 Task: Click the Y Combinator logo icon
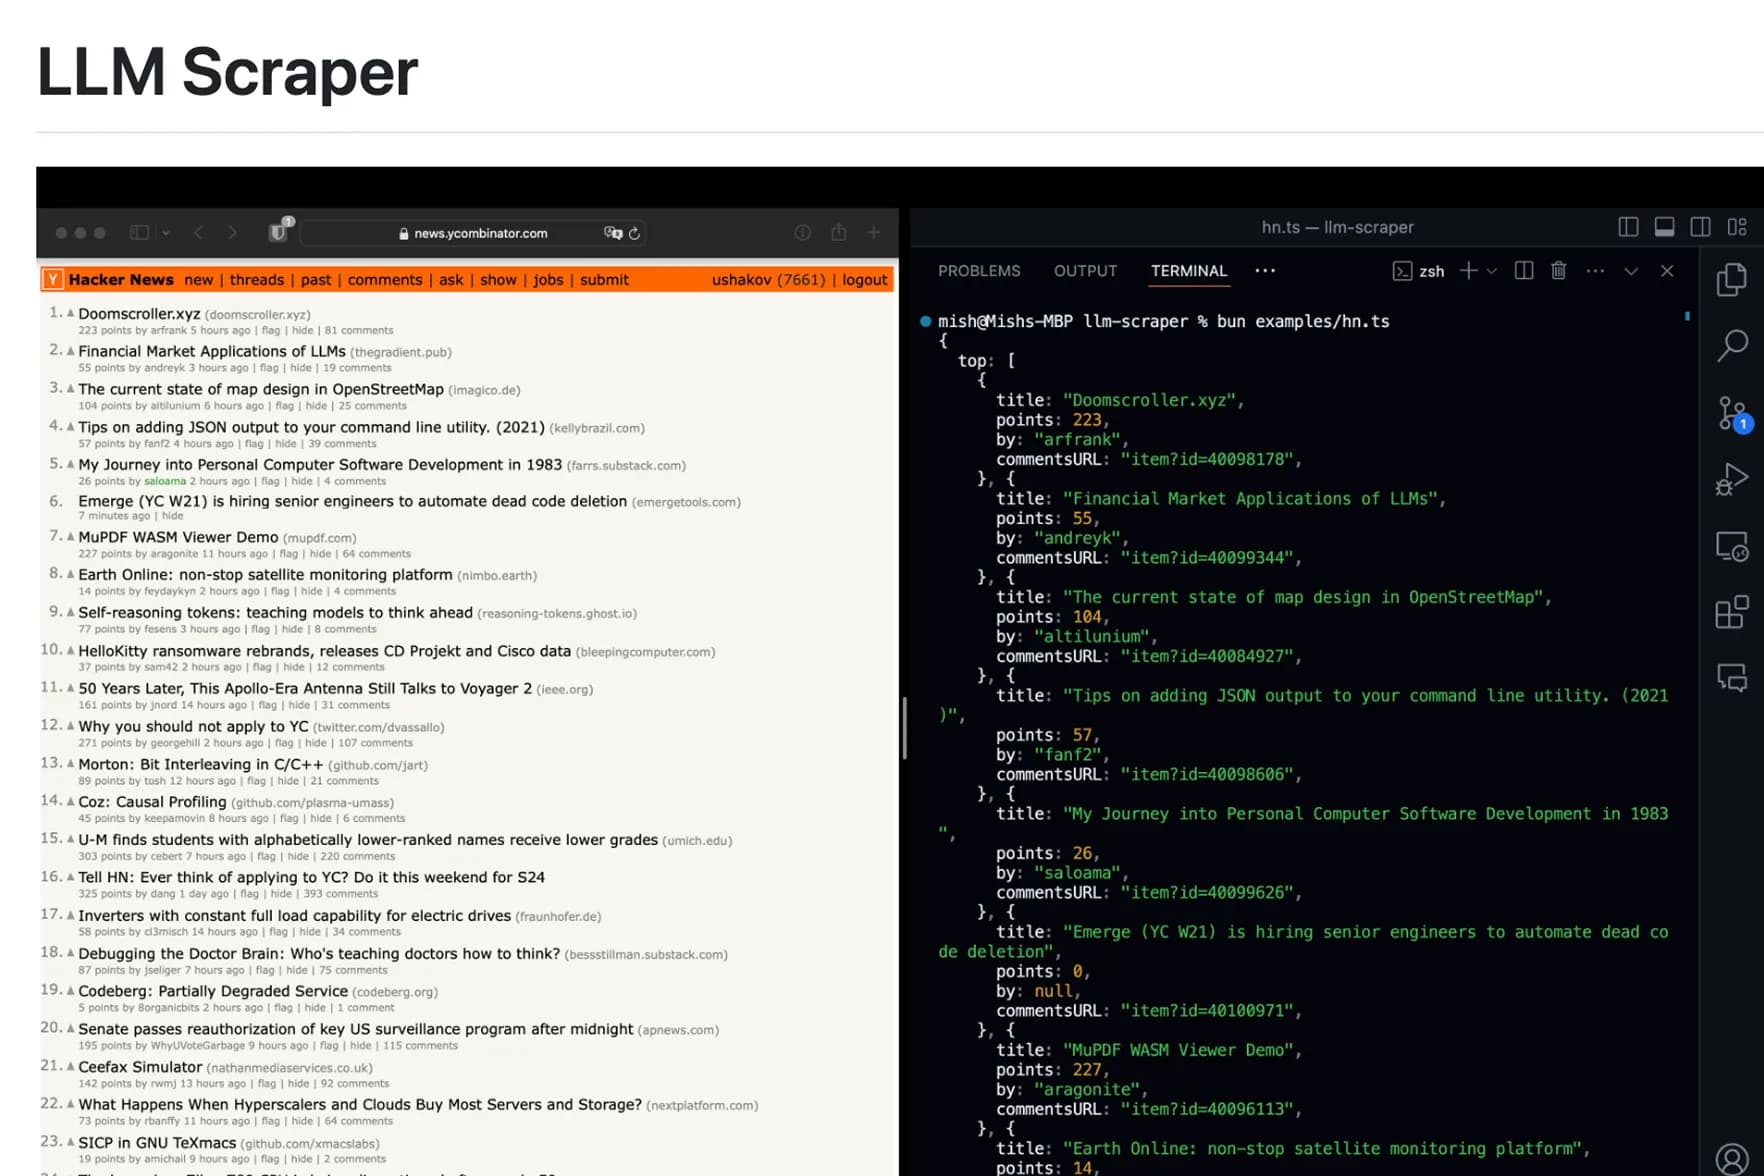coord(53,280)
